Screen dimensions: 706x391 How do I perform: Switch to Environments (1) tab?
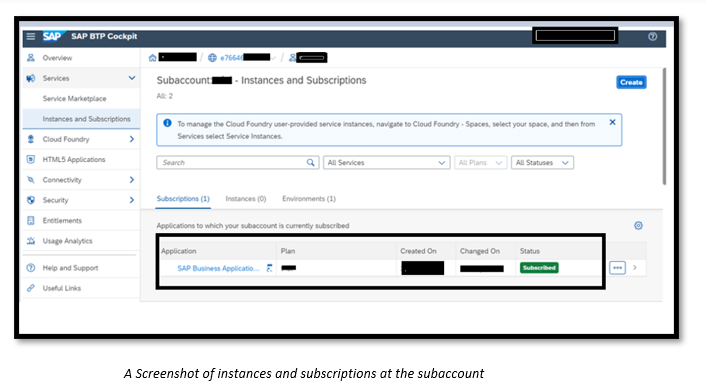(309, 199)
